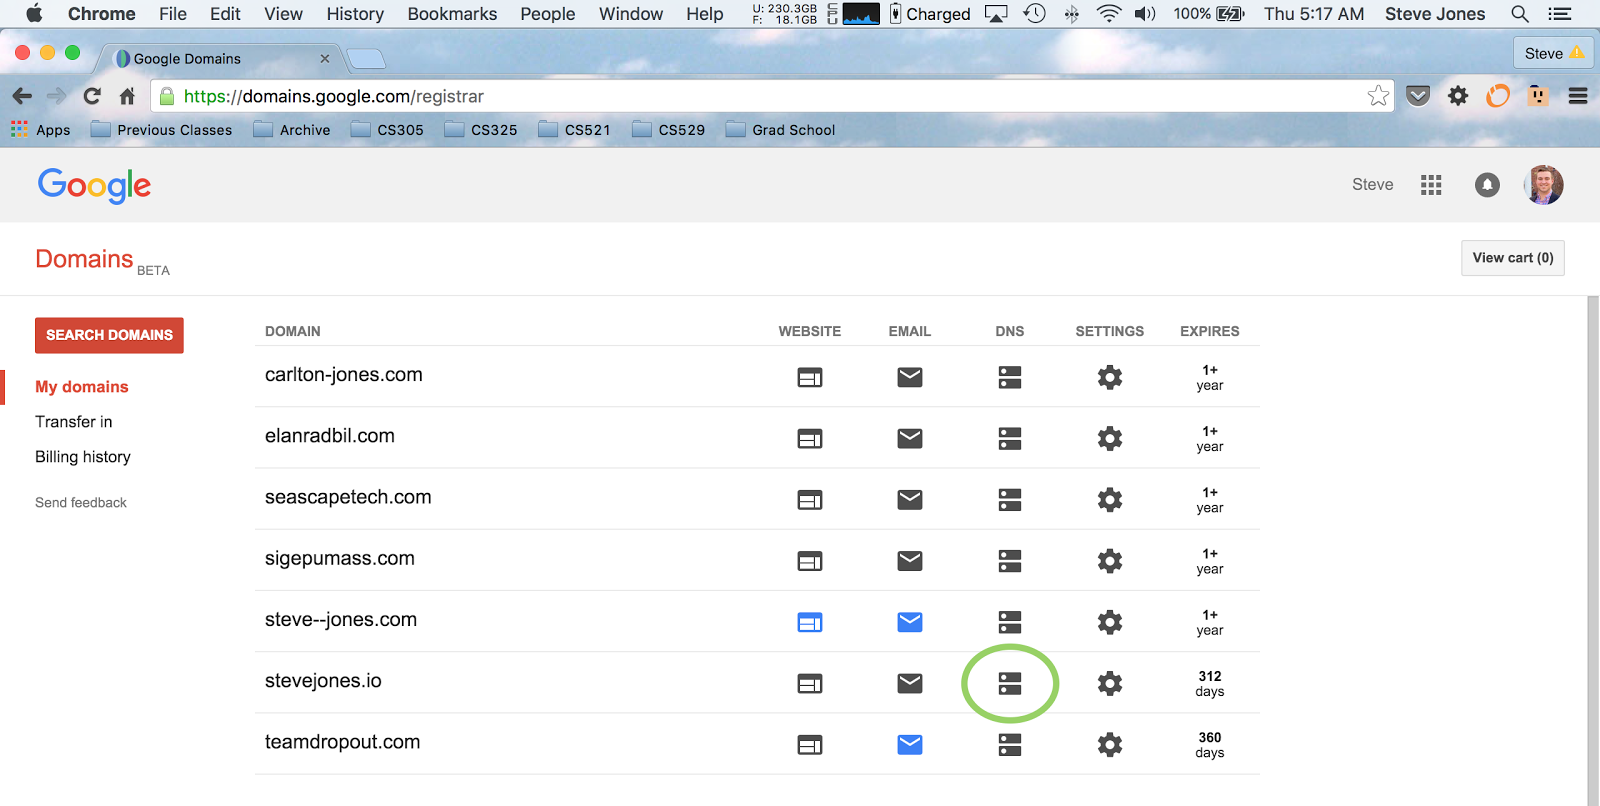This screenshot has width=1600, height=806.
Task: Open DNS icon for elanradbil.com
Action: [1010, 438]
